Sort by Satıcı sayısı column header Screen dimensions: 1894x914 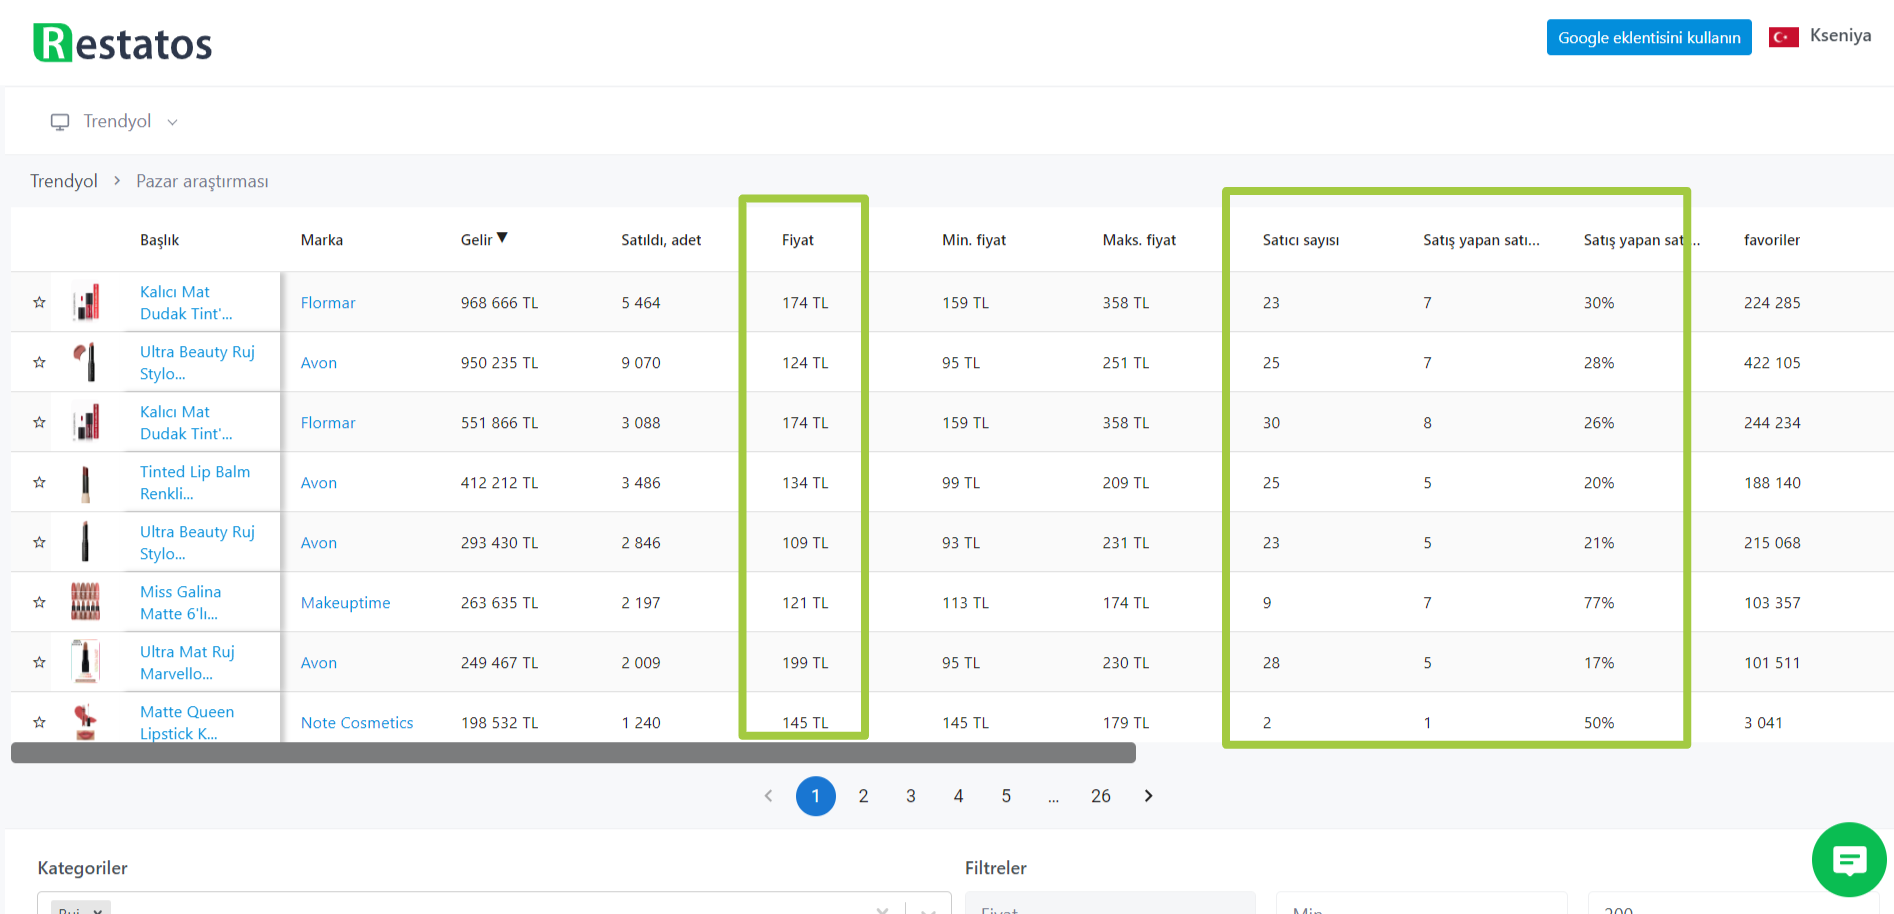tap(1301, 240)
